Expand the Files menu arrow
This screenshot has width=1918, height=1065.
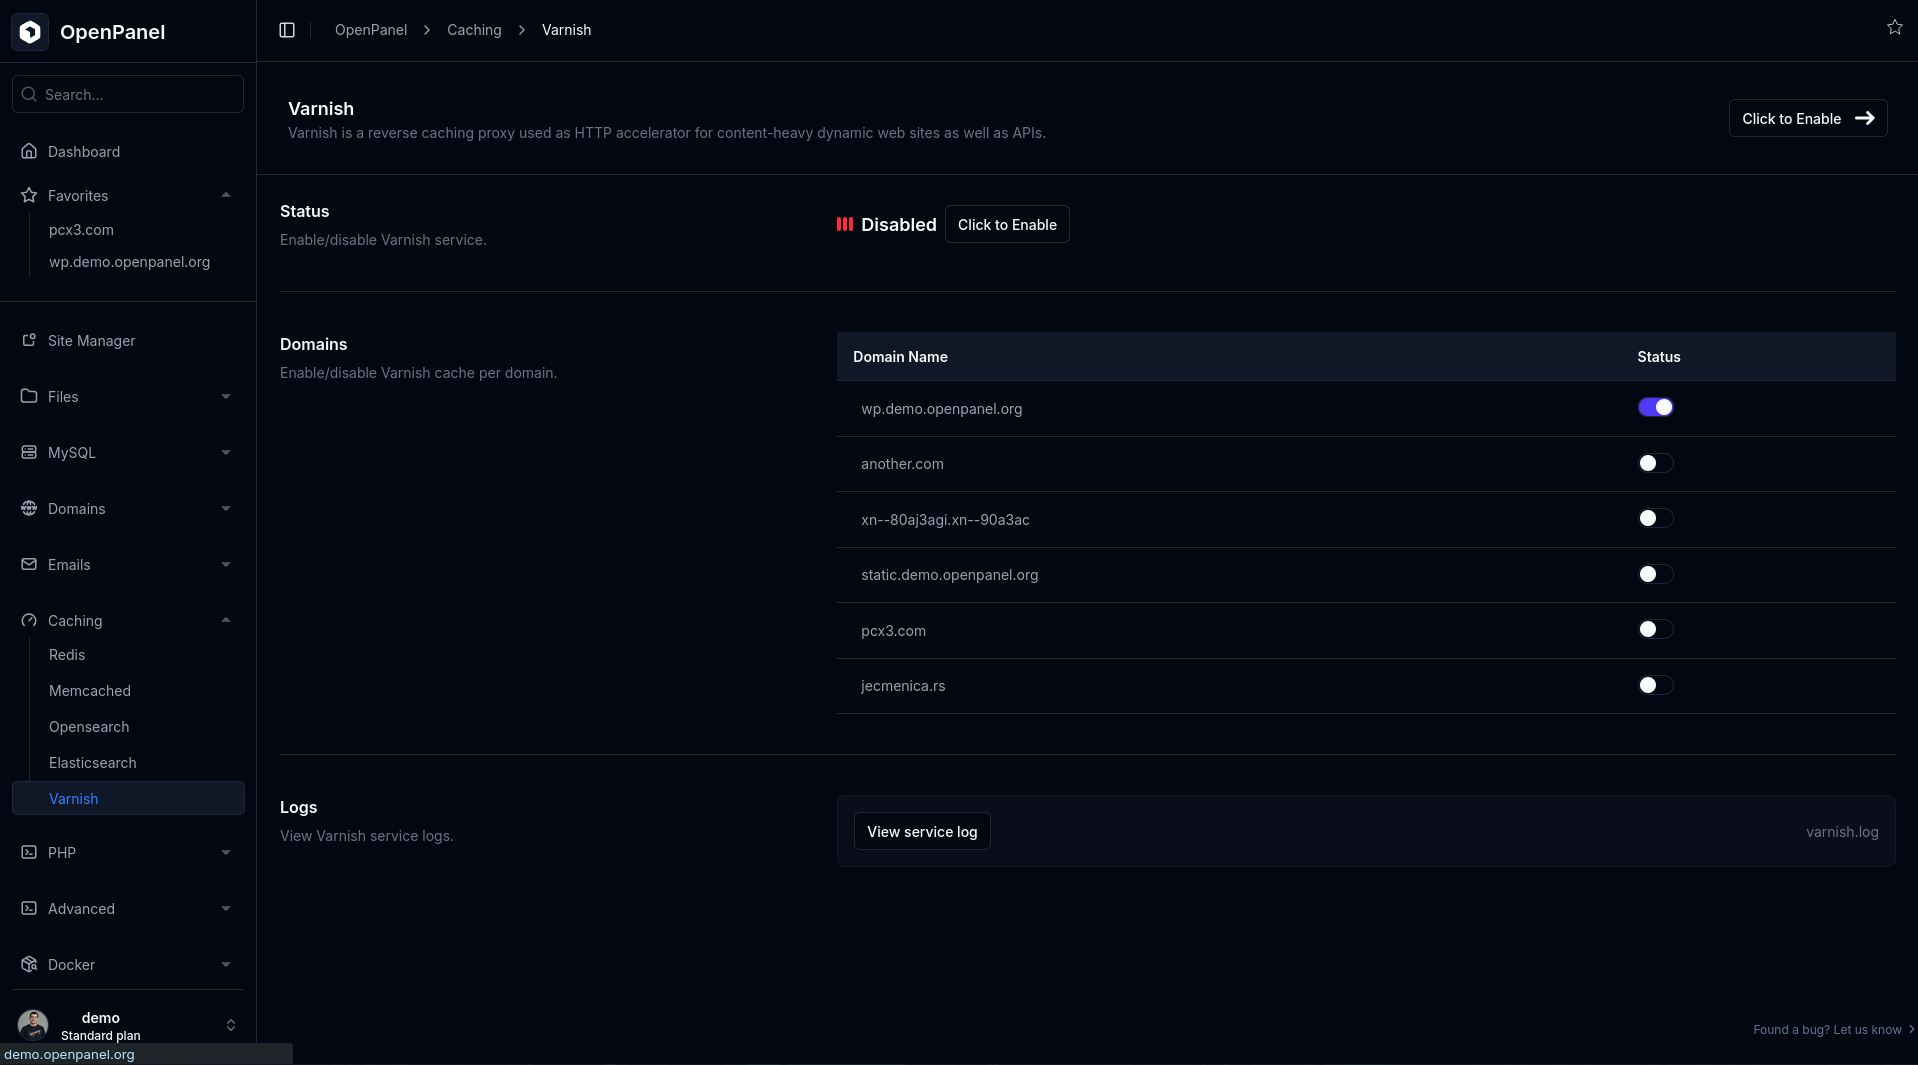coord(226,396)
